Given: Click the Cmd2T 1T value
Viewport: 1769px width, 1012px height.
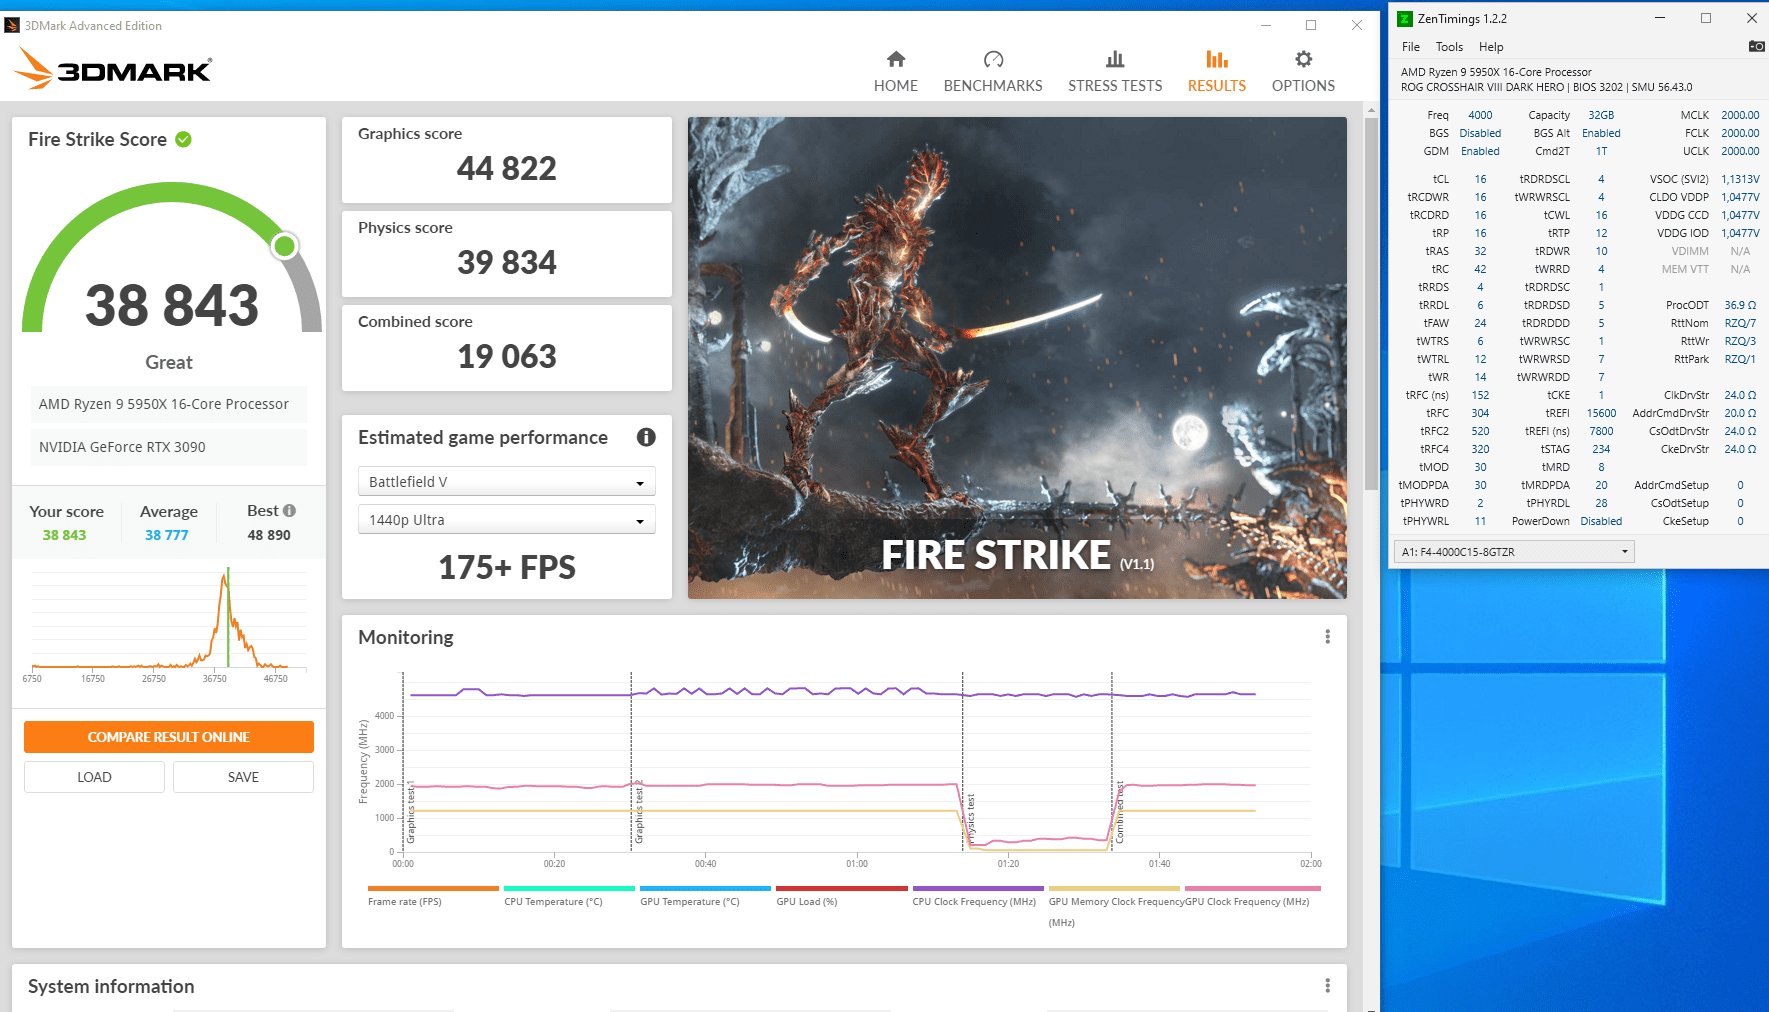Looking at the screenshot, I should (x=1601, y=151).
